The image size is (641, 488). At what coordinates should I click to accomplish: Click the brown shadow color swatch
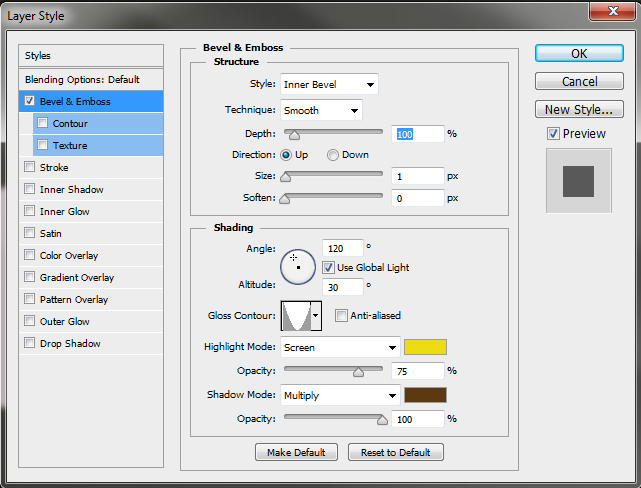pyautogui.click(x=425, y=395)
